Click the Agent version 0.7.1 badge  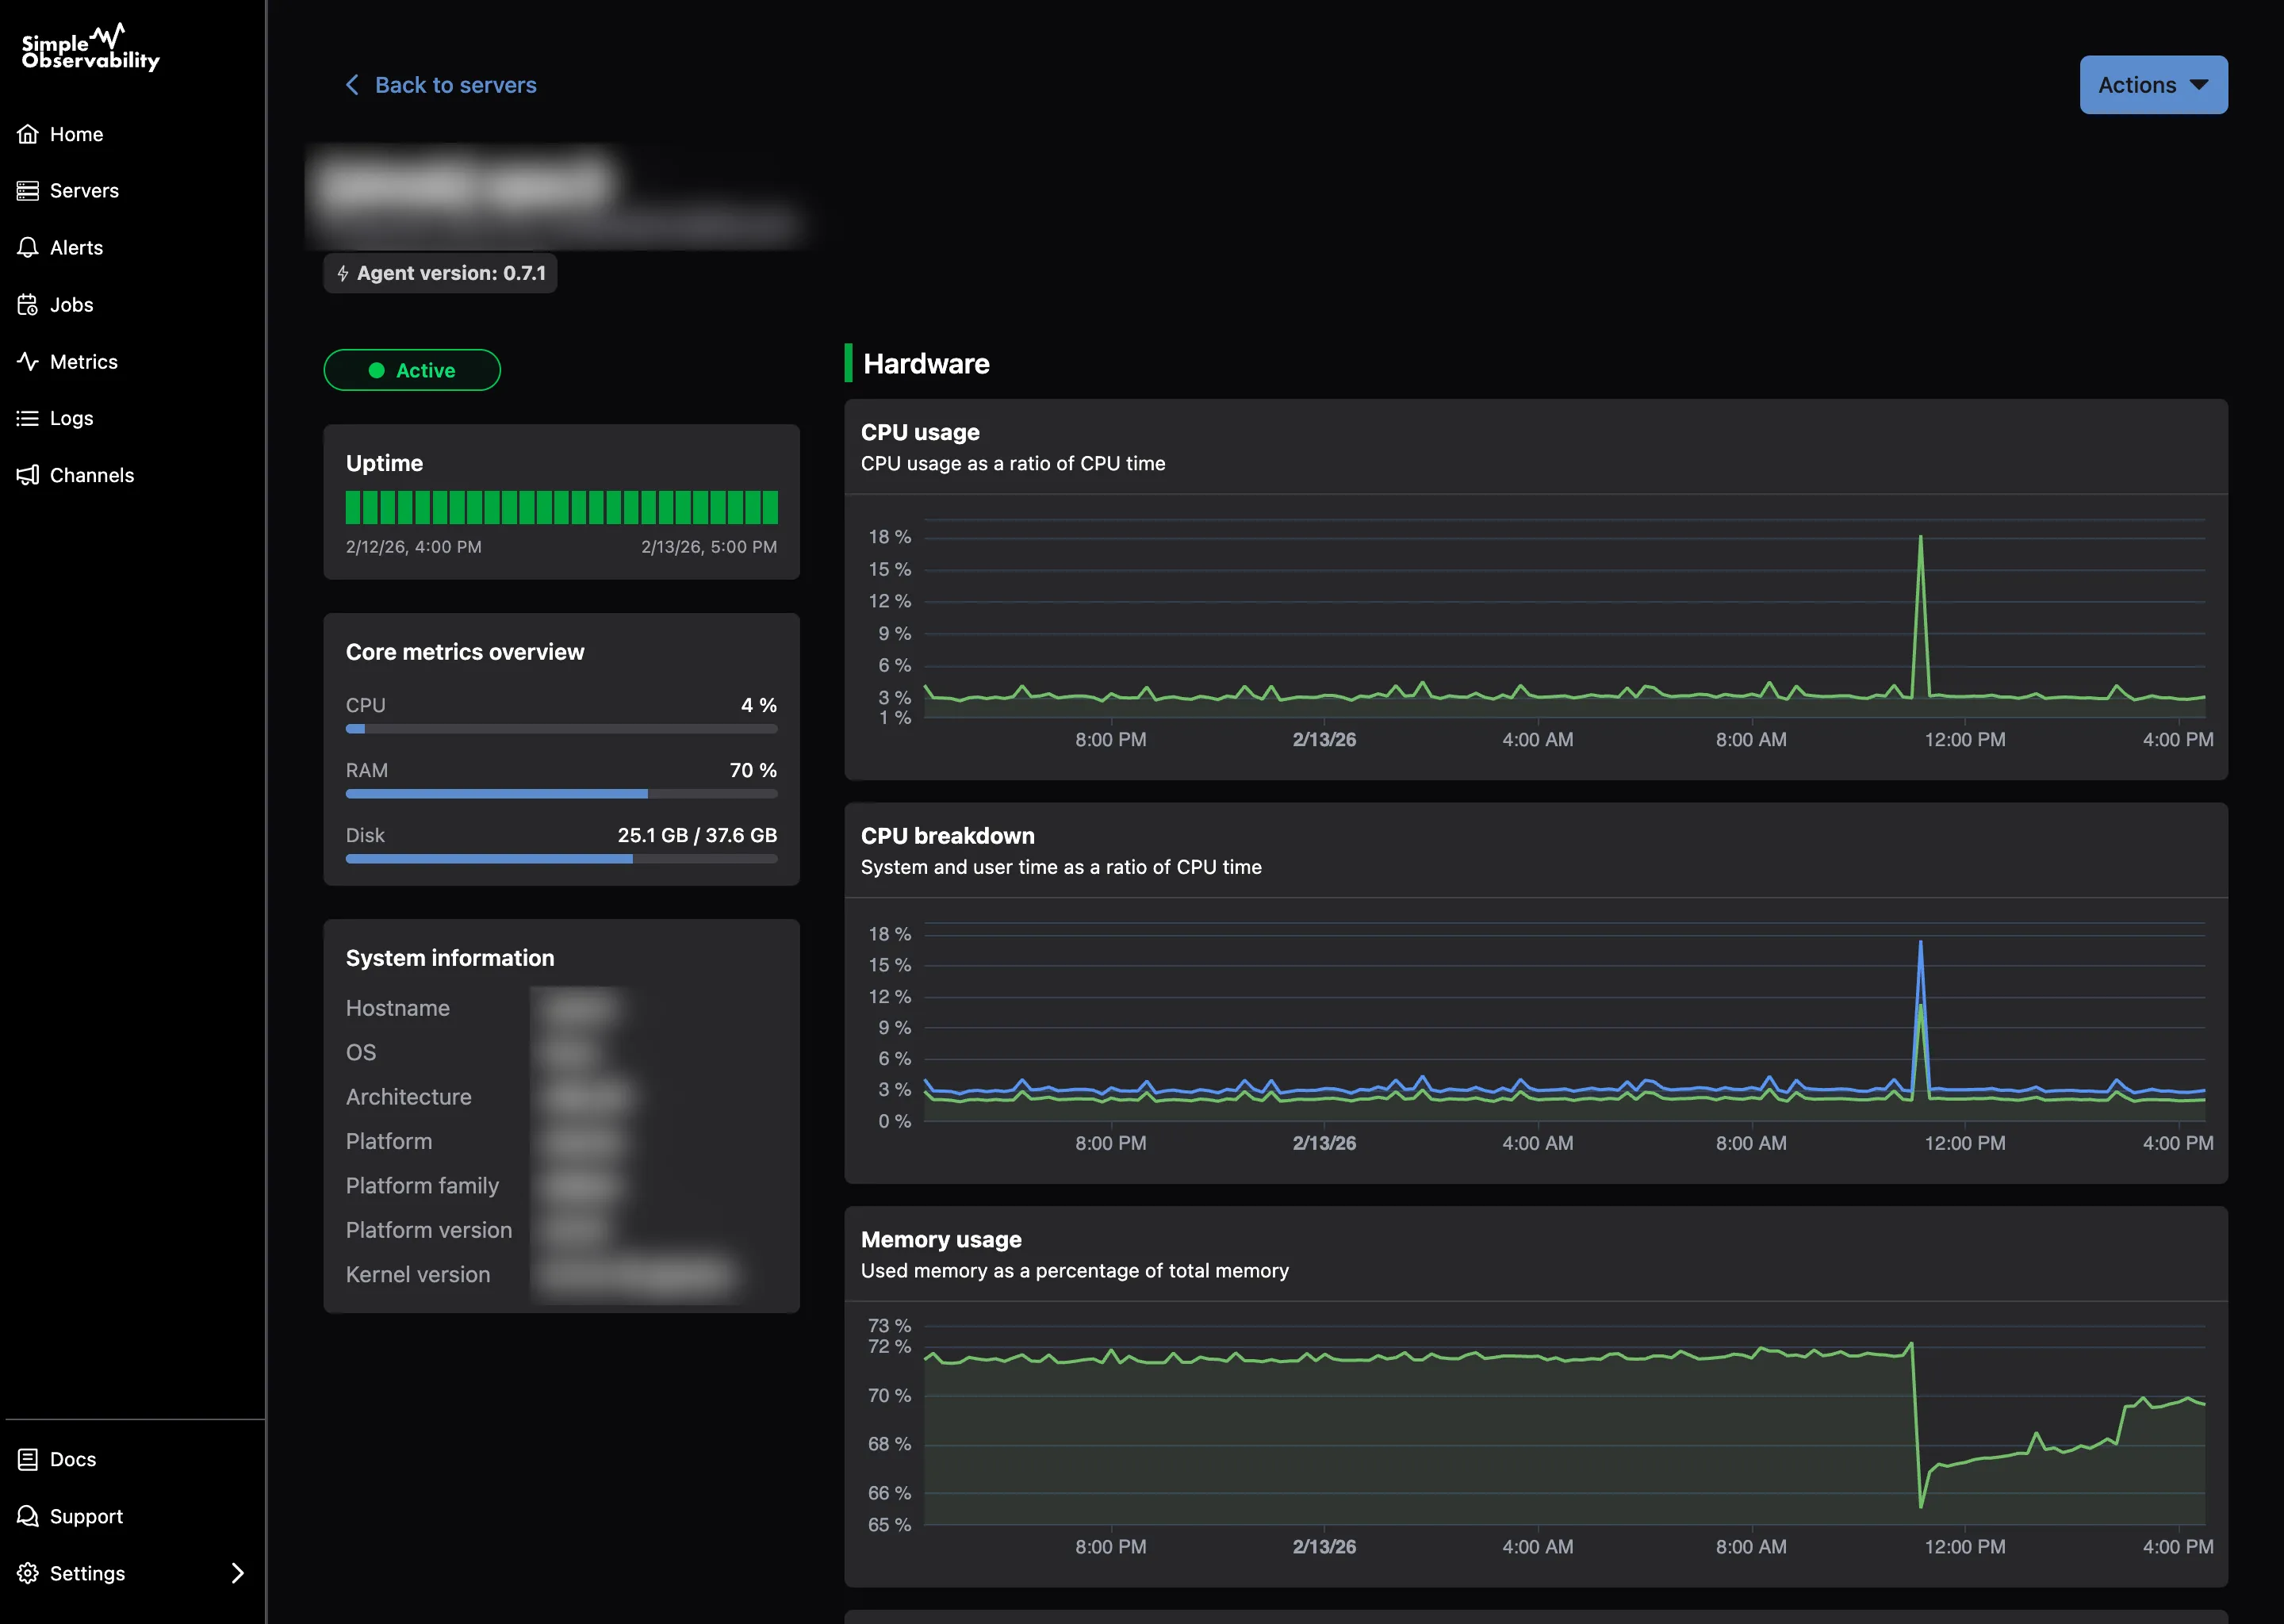pos(440,272)
